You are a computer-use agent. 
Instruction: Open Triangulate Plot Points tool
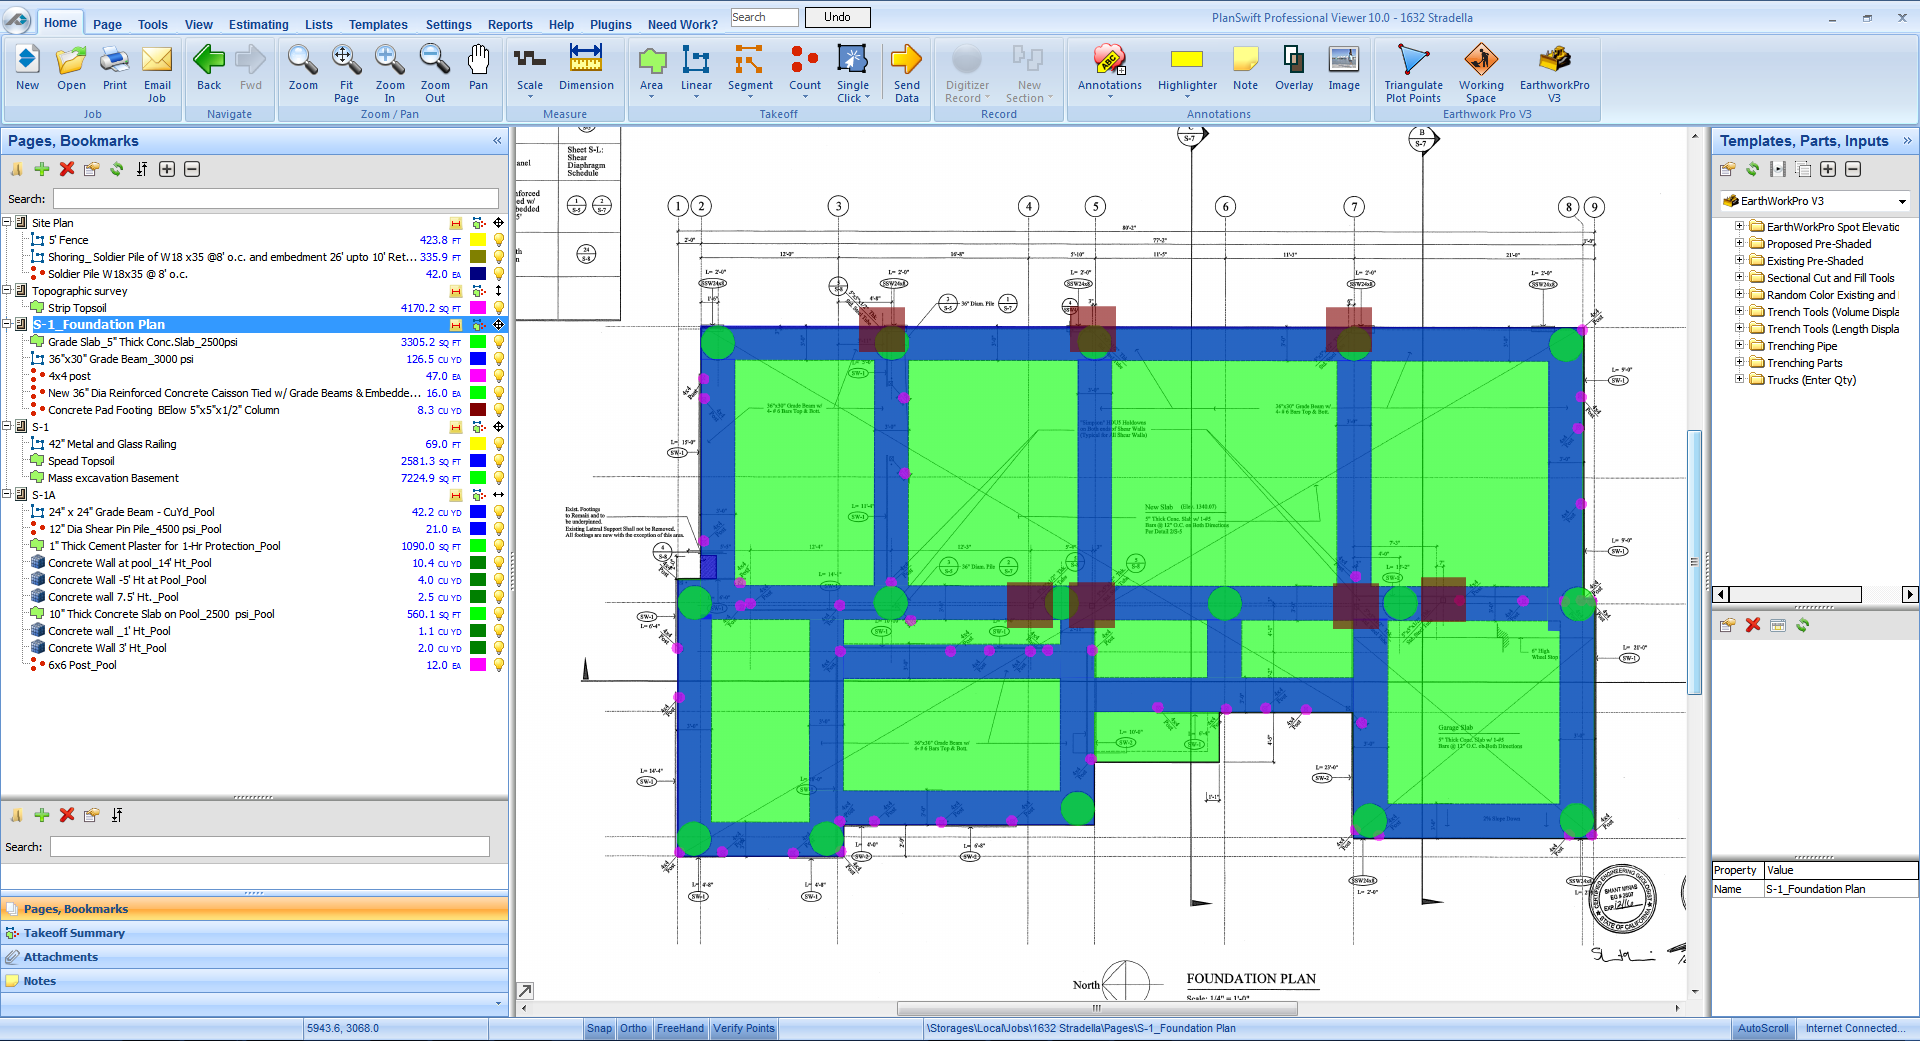[1413, 72]
